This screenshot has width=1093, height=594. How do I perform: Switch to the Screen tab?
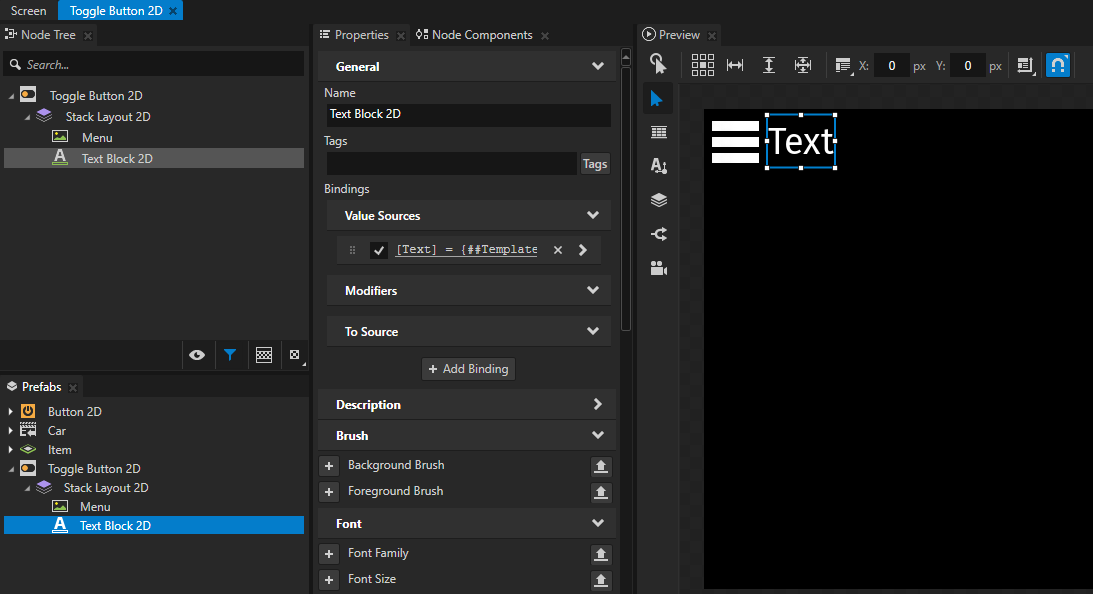coord(29,11)
